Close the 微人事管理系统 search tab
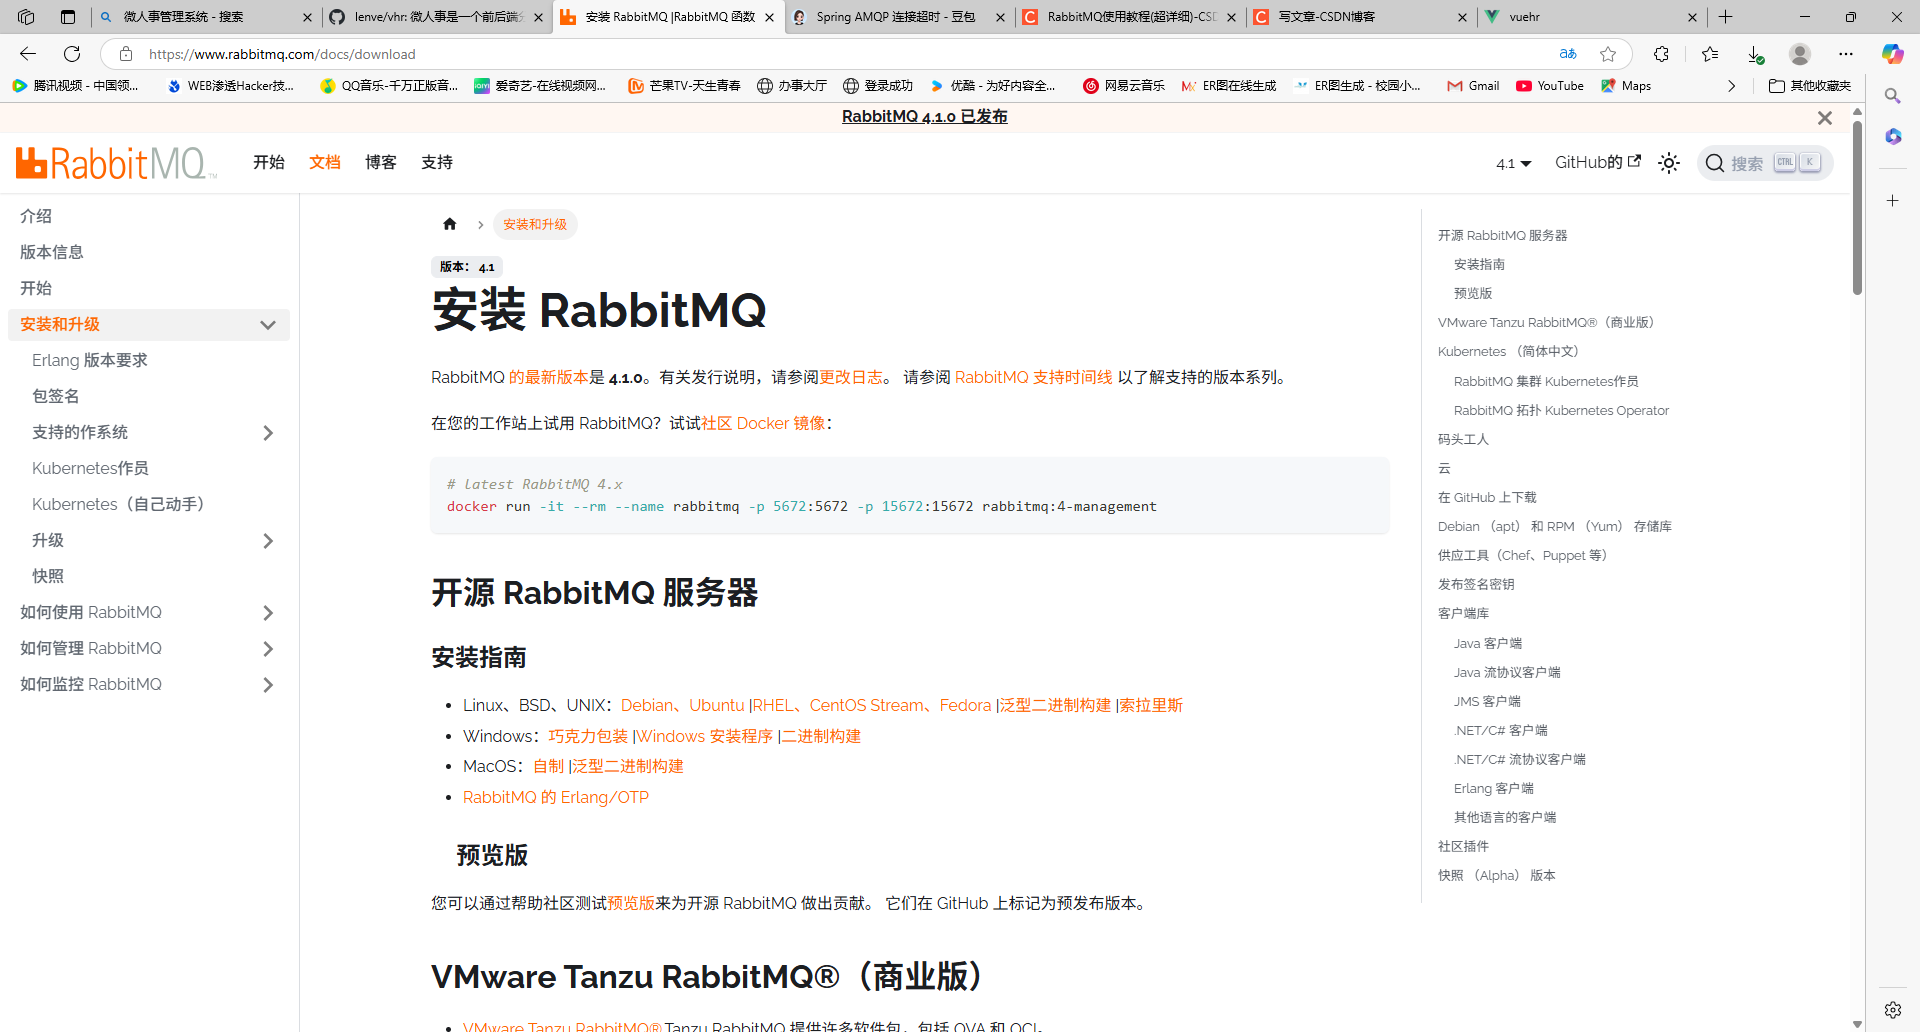 306,17
